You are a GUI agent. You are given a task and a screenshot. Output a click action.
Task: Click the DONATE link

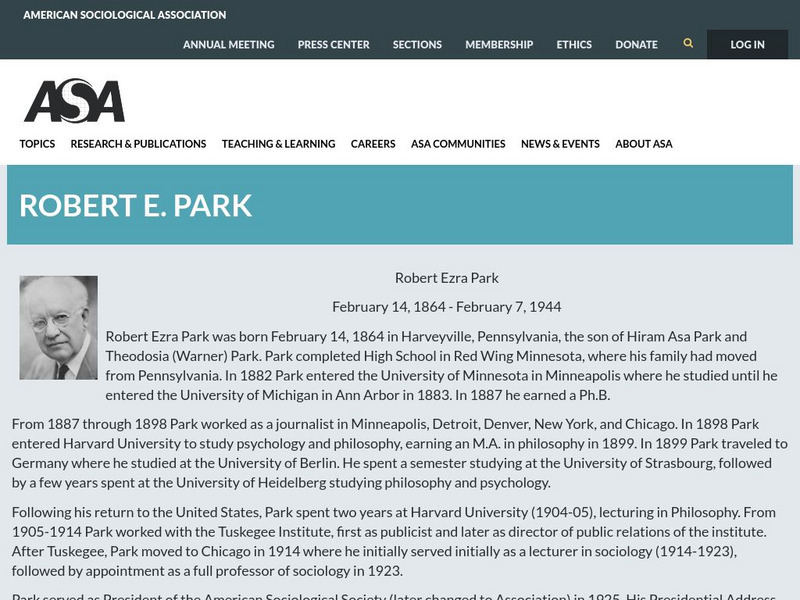[x=636, y=44]
